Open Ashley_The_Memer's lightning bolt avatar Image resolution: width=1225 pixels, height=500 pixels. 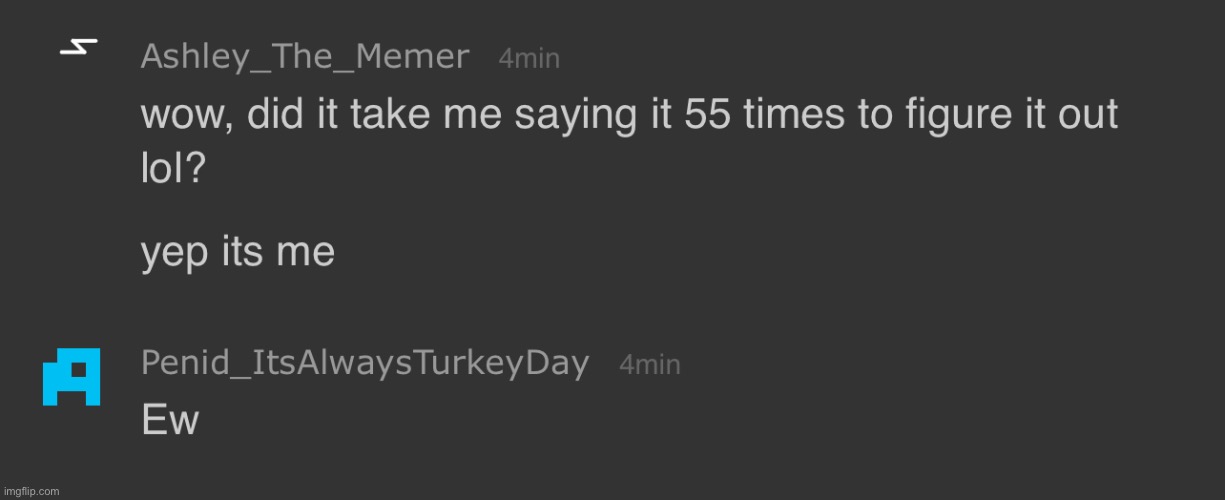pyautogui.click(x=78, y=48)
